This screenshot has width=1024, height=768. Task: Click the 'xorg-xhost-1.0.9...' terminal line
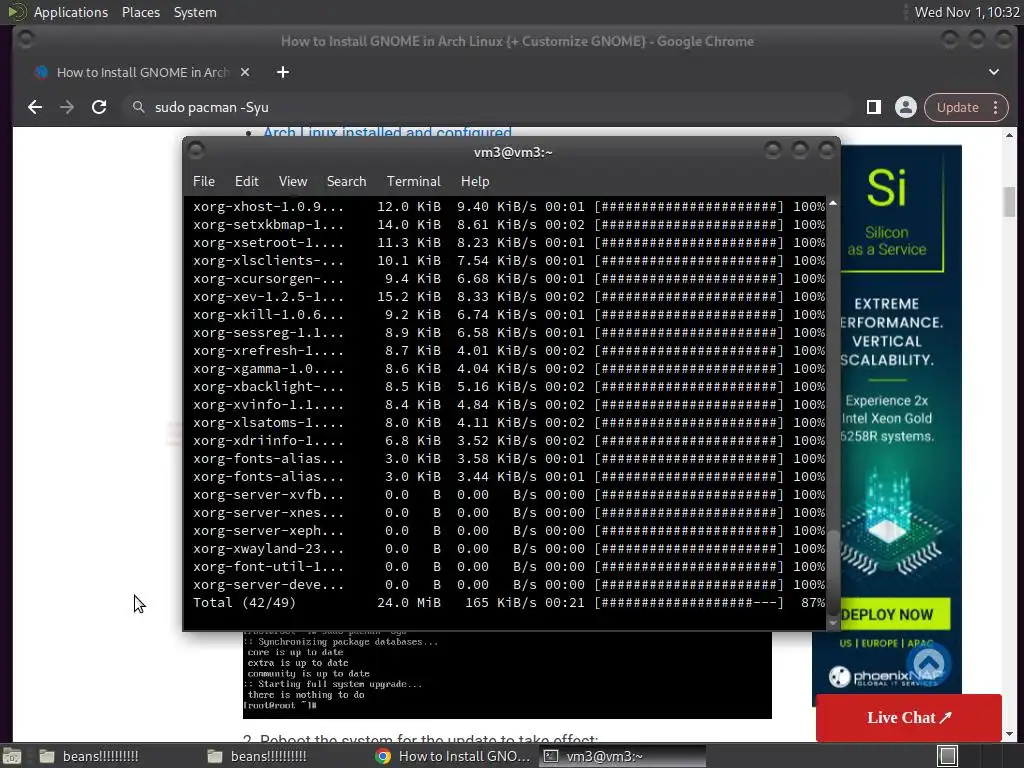tap(509, 206)
